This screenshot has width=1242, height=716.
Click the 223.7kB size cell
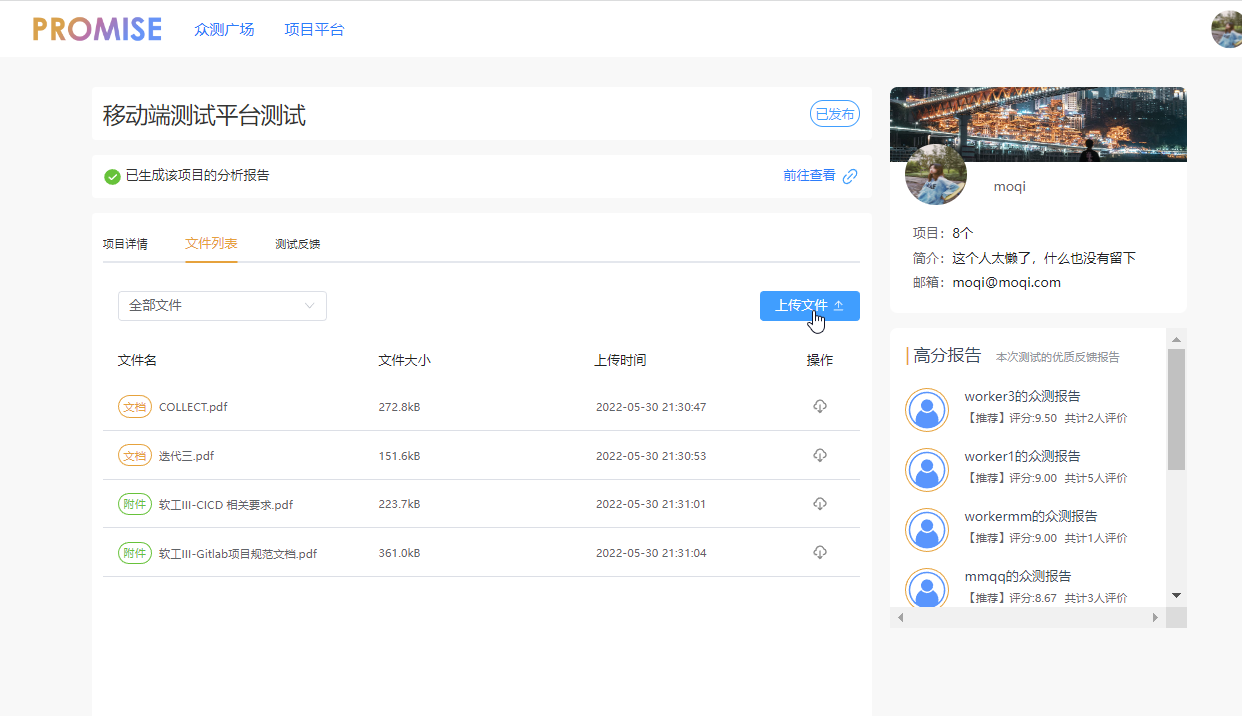(x=399, y=504)
